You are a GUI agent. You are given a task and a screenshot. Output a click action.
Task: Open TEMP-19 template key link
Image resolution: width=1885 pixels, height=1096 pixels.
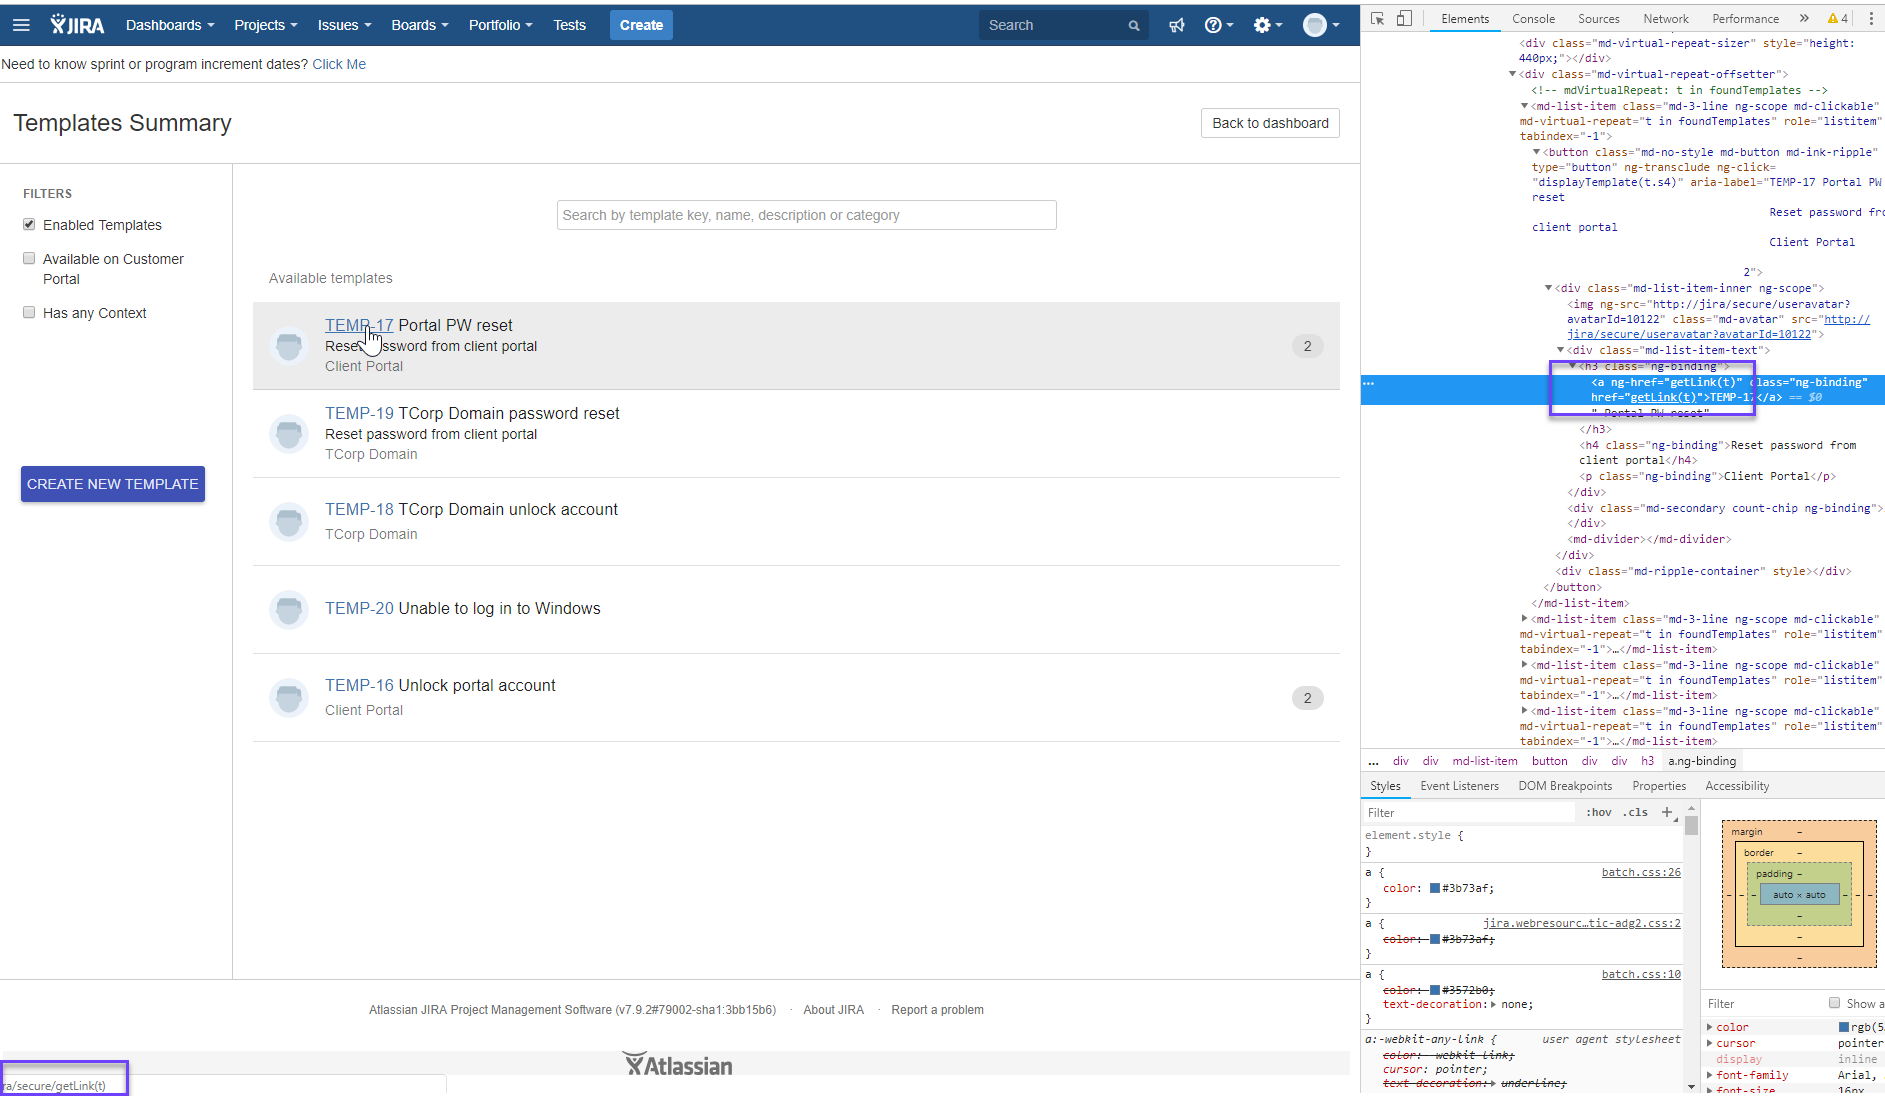[359, 413]
